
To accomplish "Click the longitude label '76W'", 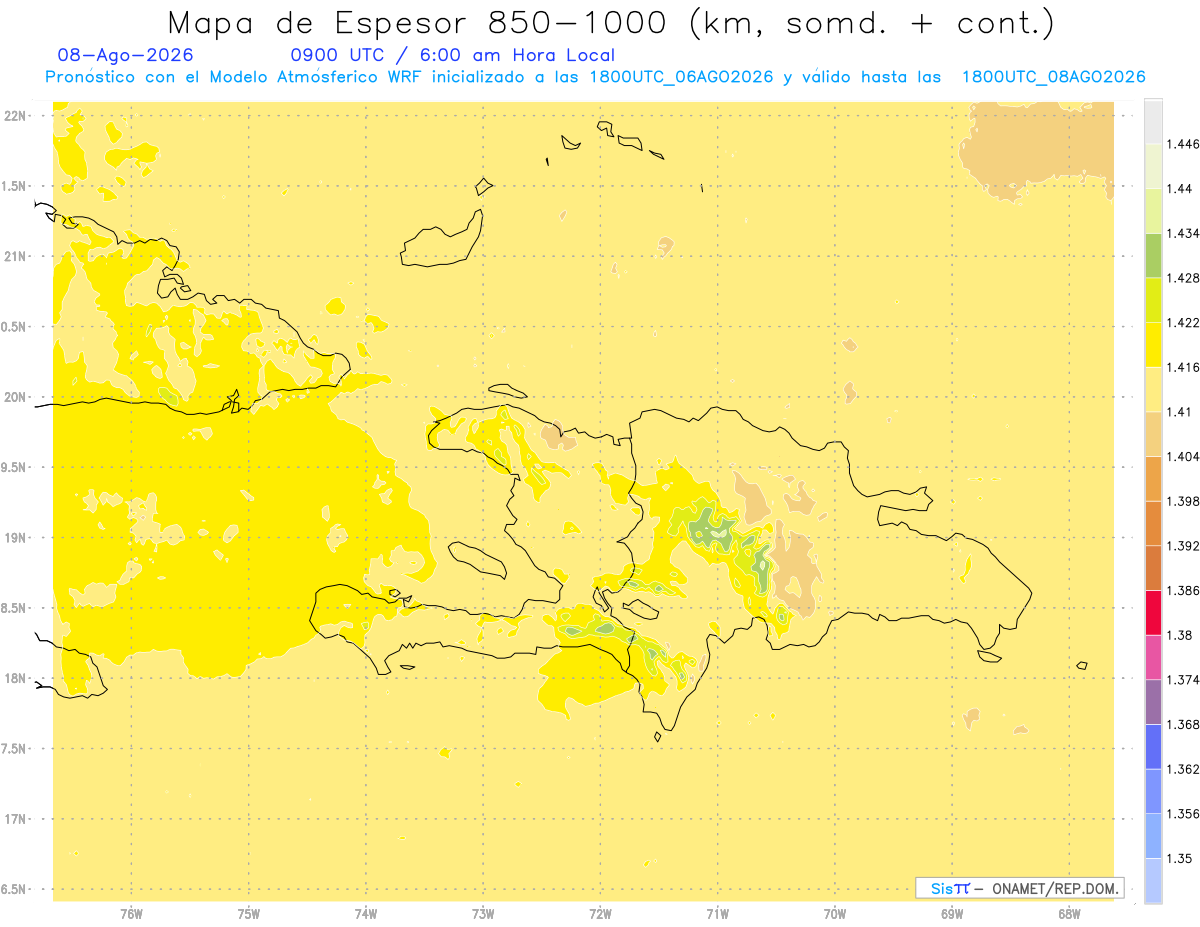I will click(131, 913).
